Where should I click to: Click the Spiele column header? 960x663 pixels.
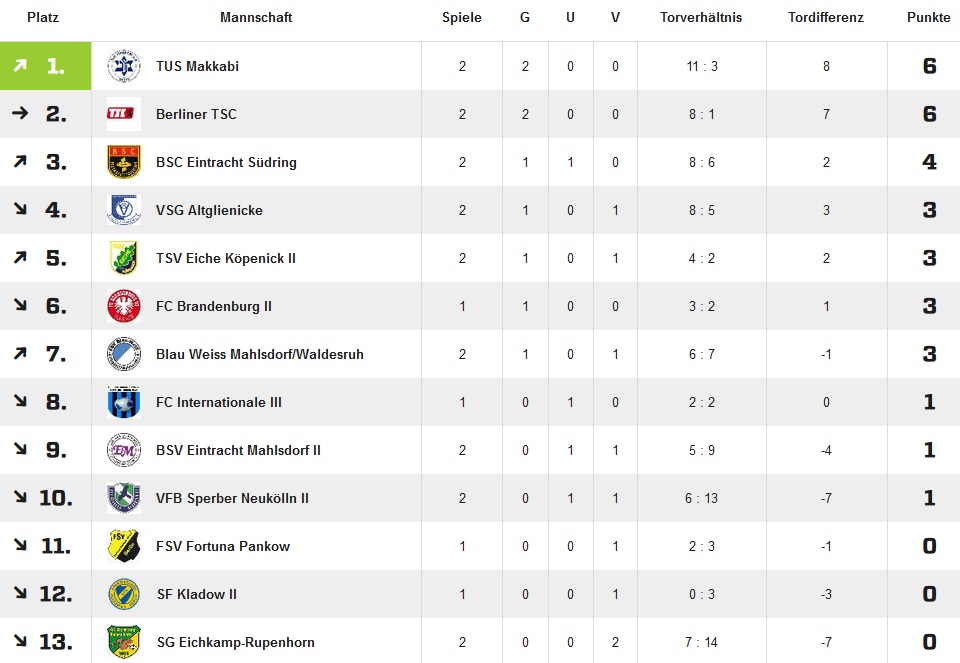click(x=462, y=18)
